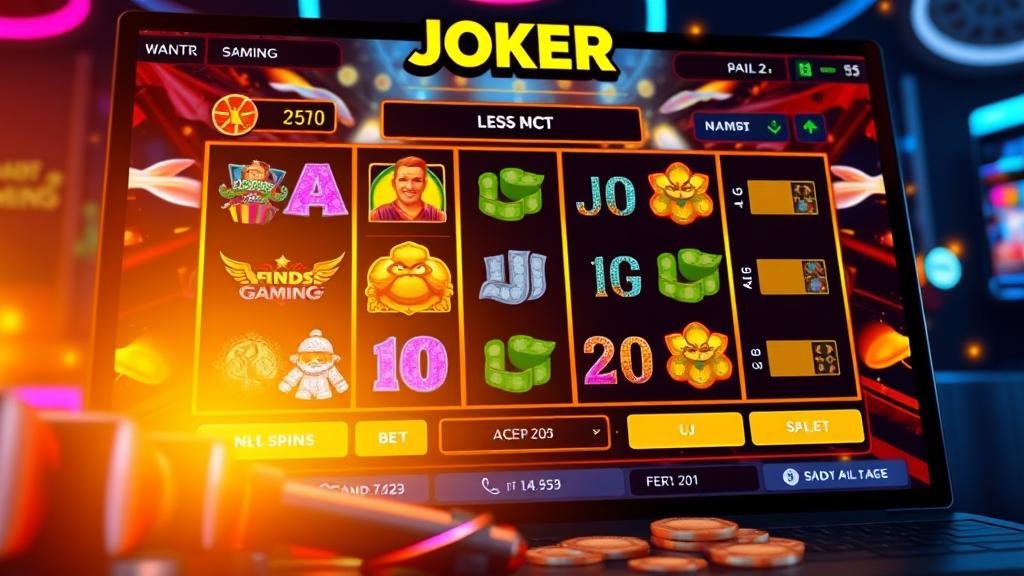Click the LESS NCT display bar
Viewport: 1024px width, 576px height.
pyautogui.click(x=513, y=122)
